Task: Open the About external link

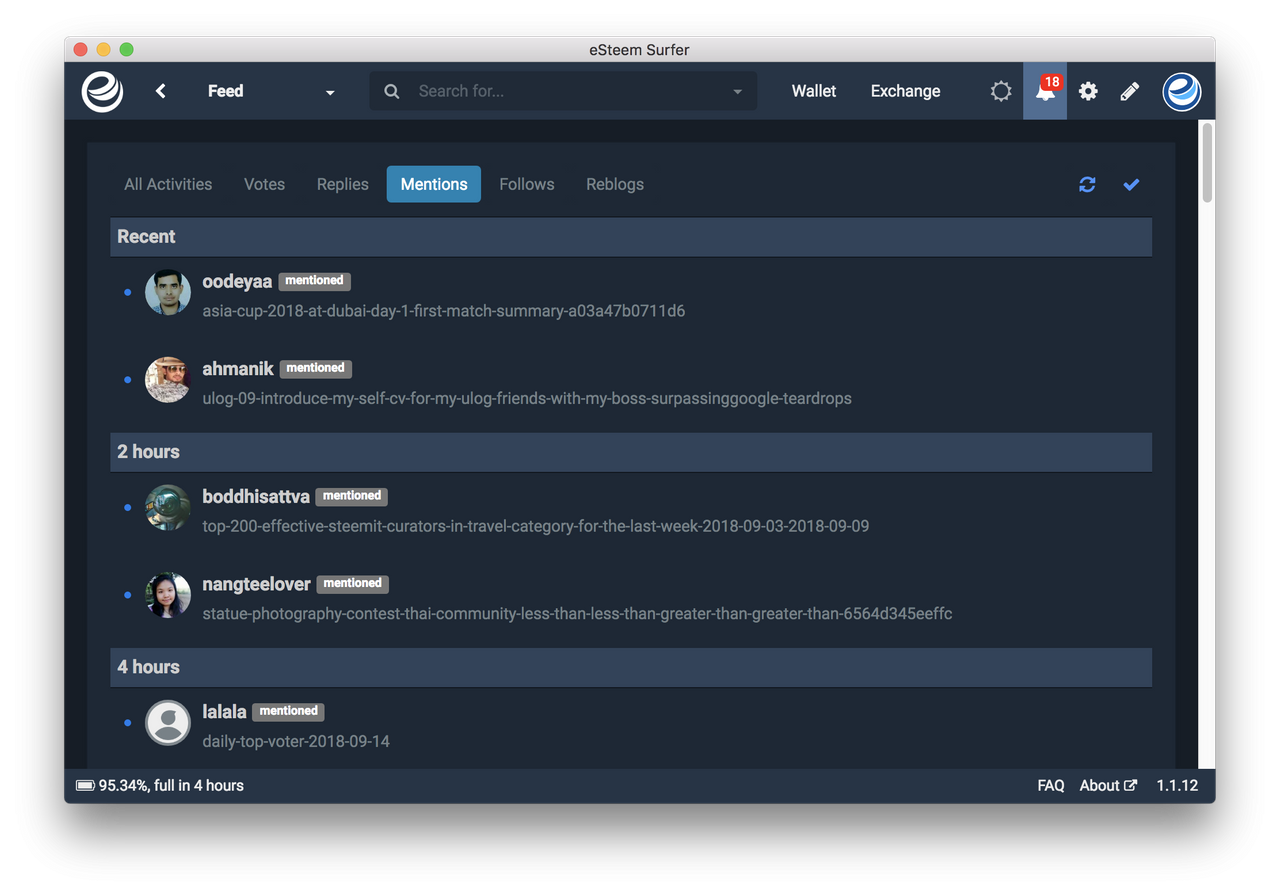Action: pos(1107,785)
